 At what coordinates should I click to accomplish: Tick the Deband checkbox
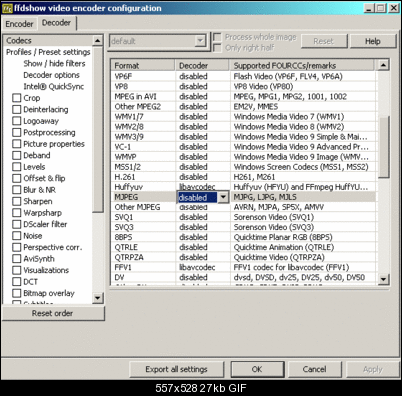tap(17, 155)
